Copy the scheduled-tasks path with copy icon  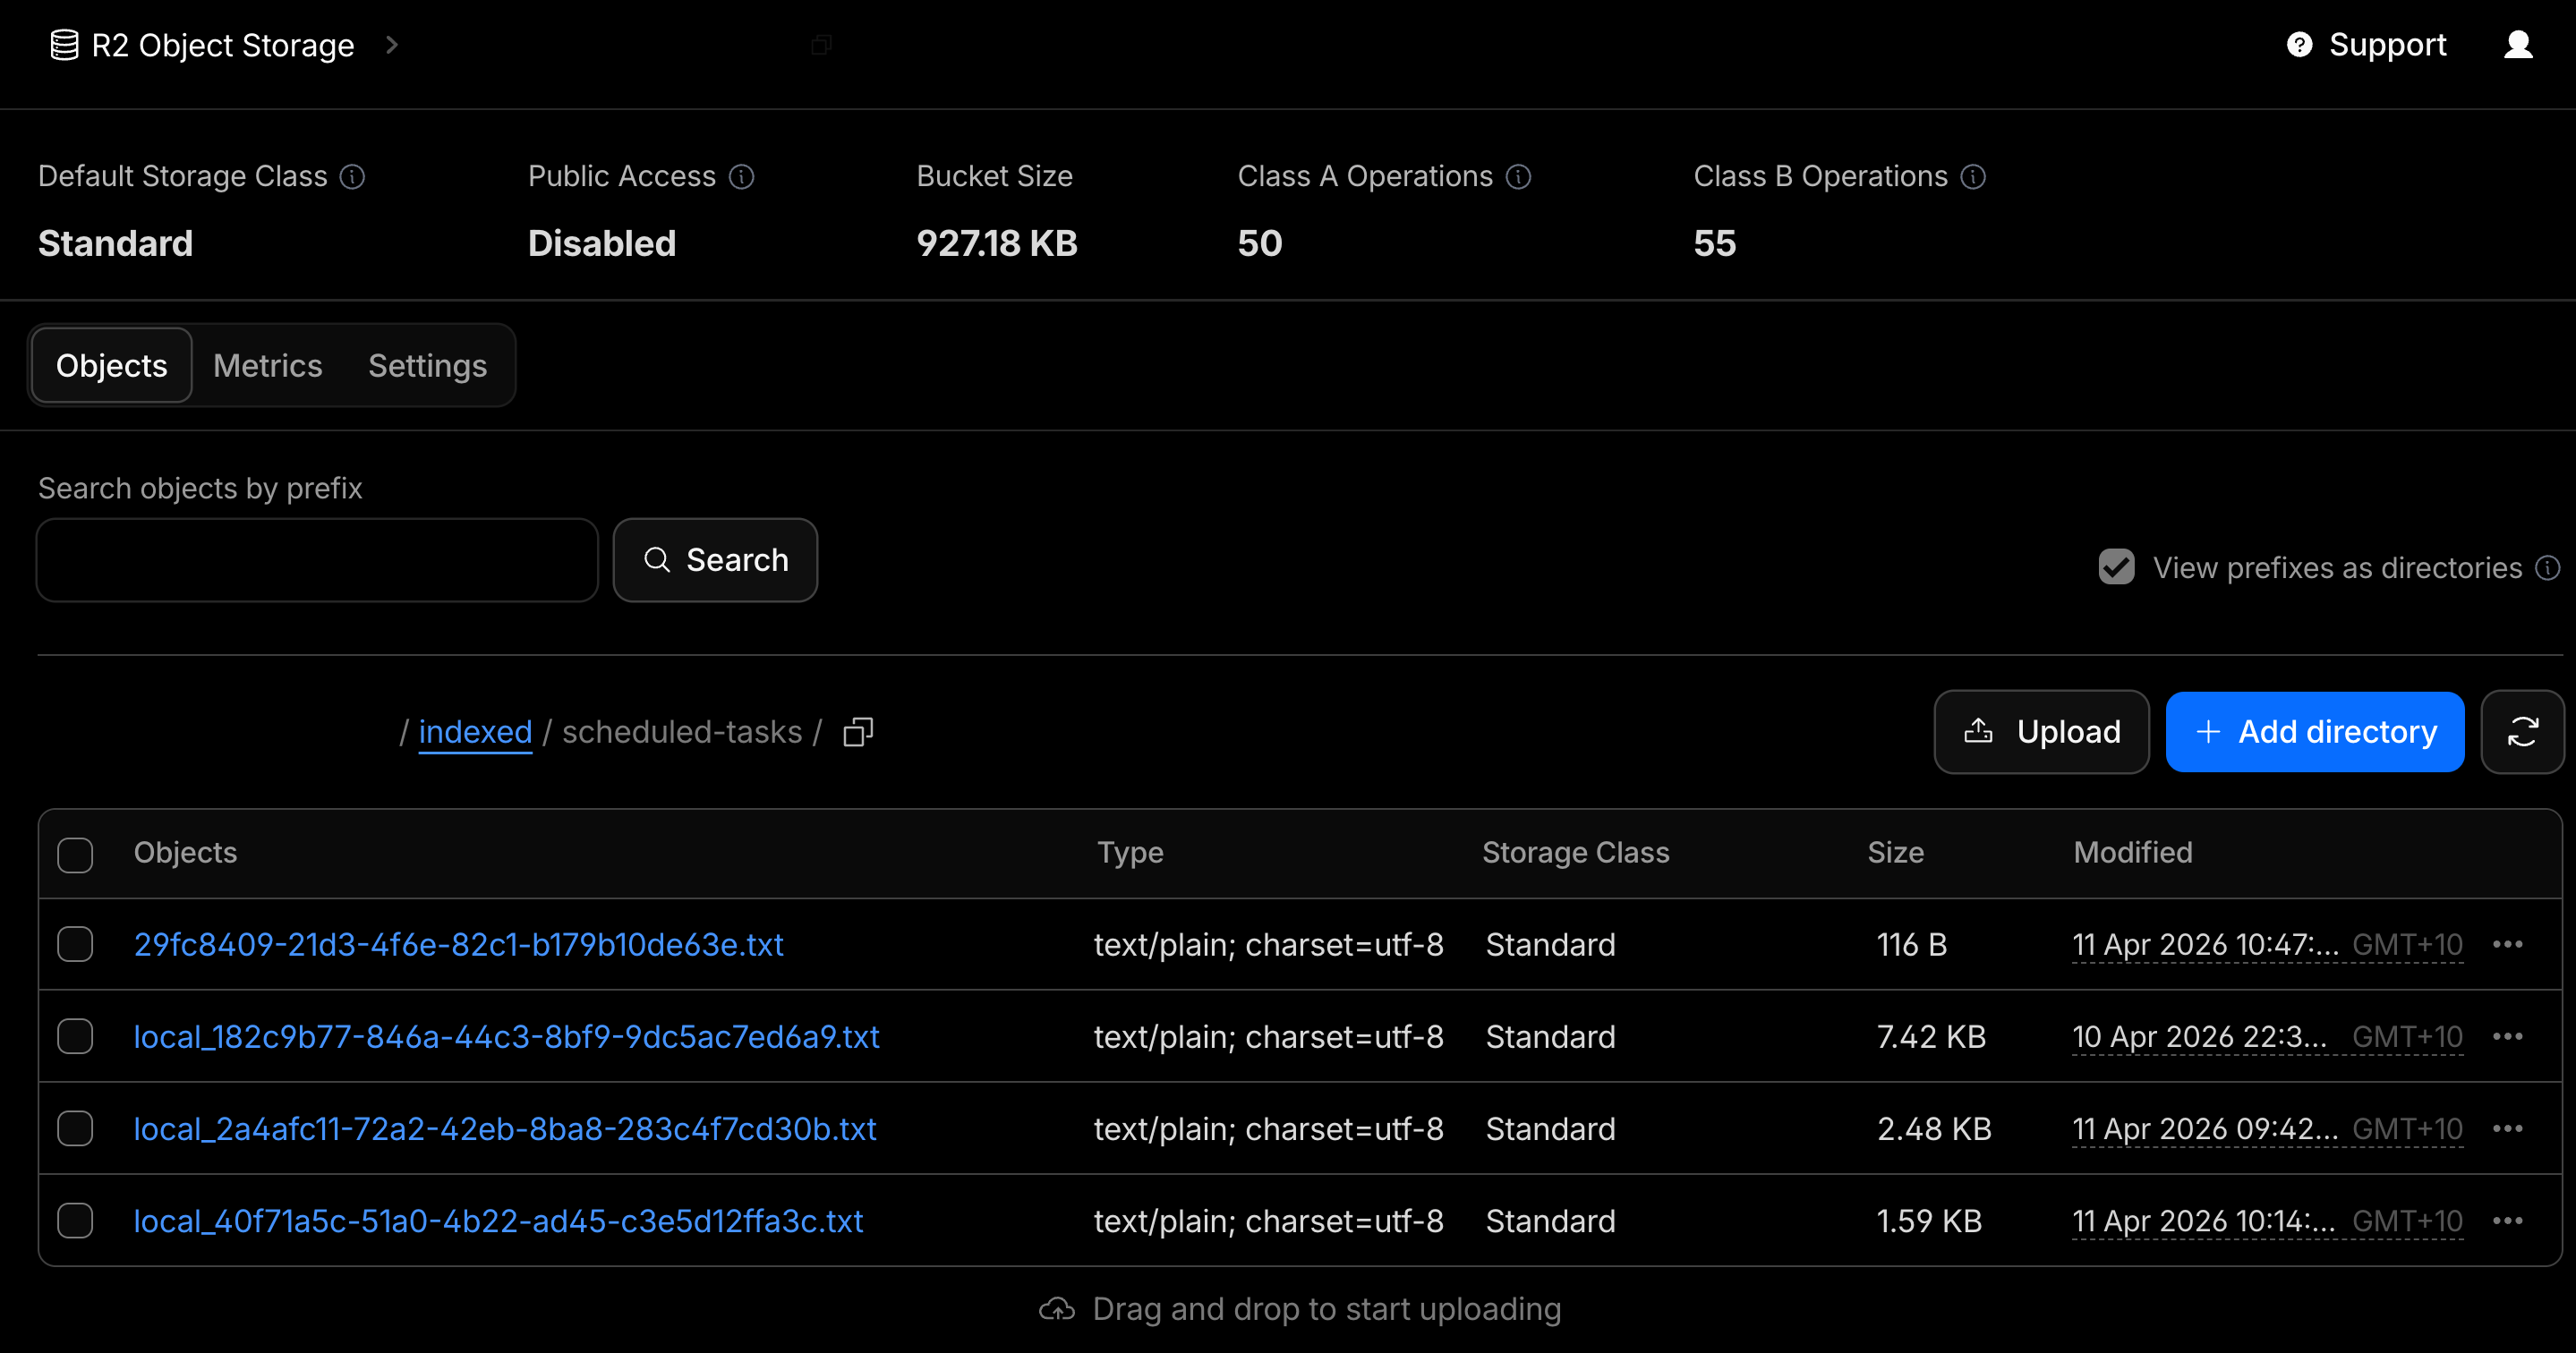click(x=858, y=732)
